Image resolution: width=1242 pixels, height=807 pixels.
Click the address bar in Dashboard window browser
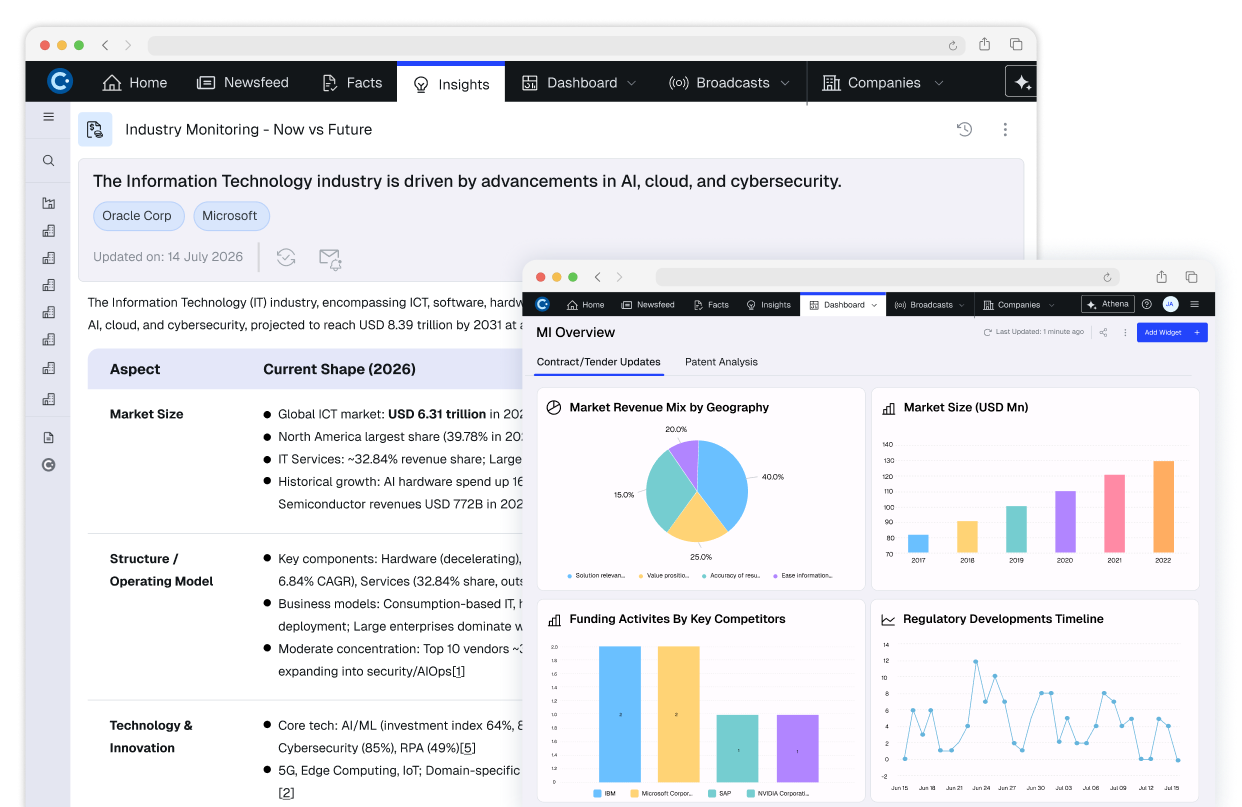pyautogui.click(x=887, y=277)
